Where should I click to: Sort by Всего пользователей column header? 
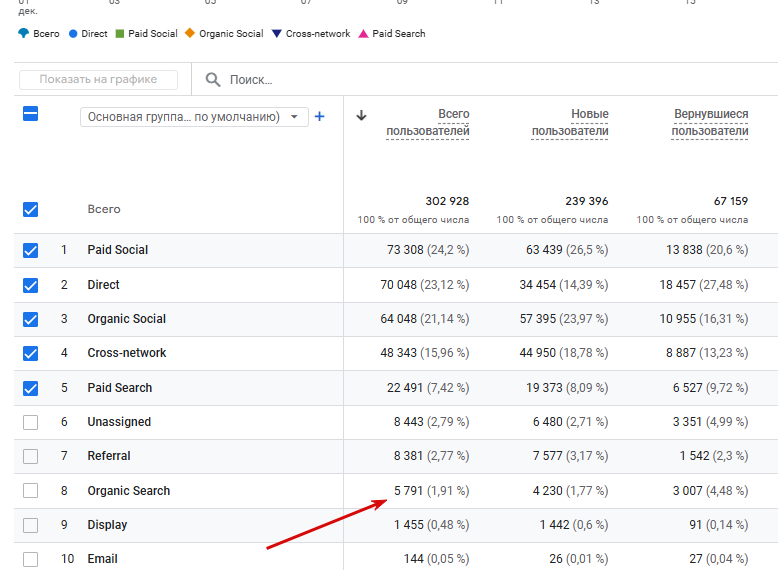[x=428, y=123]
